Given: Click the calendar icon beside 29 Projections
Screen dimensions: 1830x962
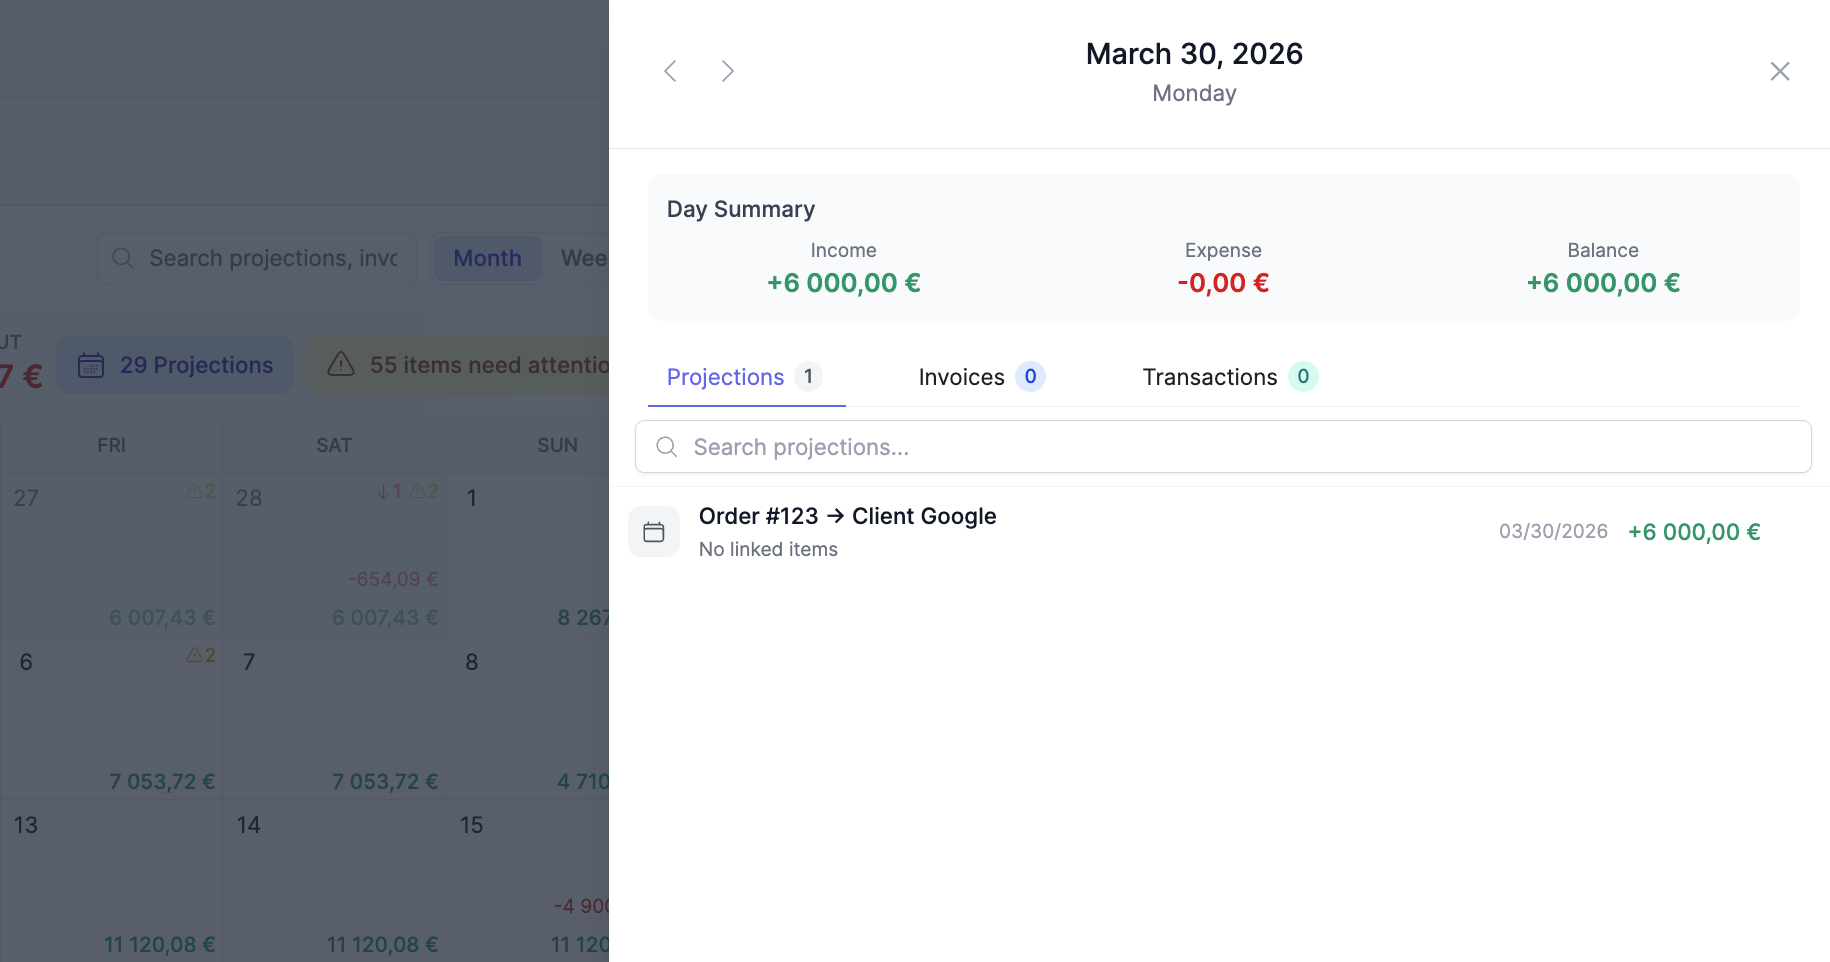Looking at the screenshot, I should (x=91, y=365).
